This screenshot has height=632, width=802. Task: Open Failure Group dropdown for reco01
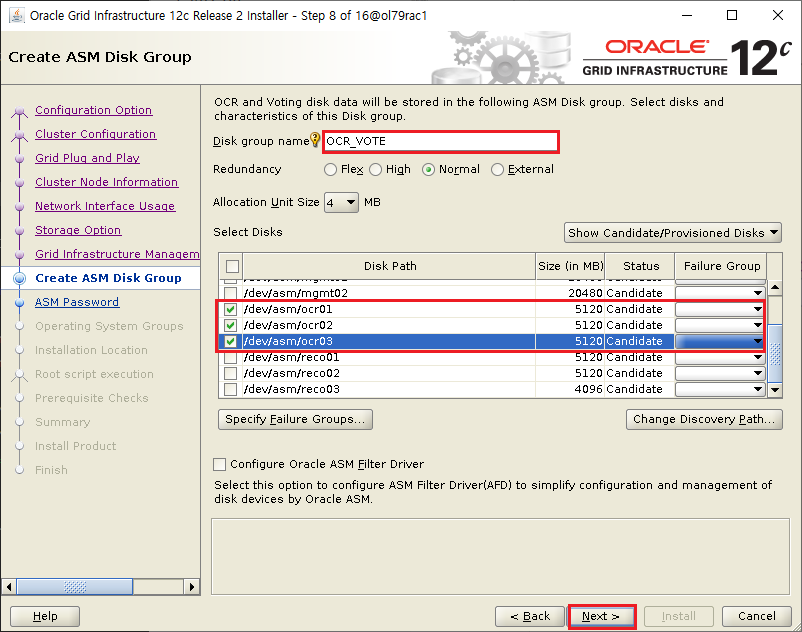tap(720, 357)
